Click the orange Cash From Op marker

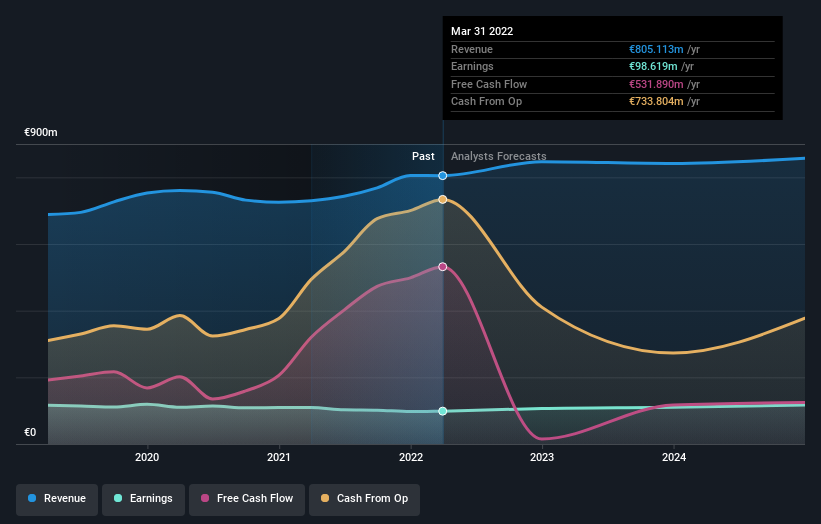(442, 199)
